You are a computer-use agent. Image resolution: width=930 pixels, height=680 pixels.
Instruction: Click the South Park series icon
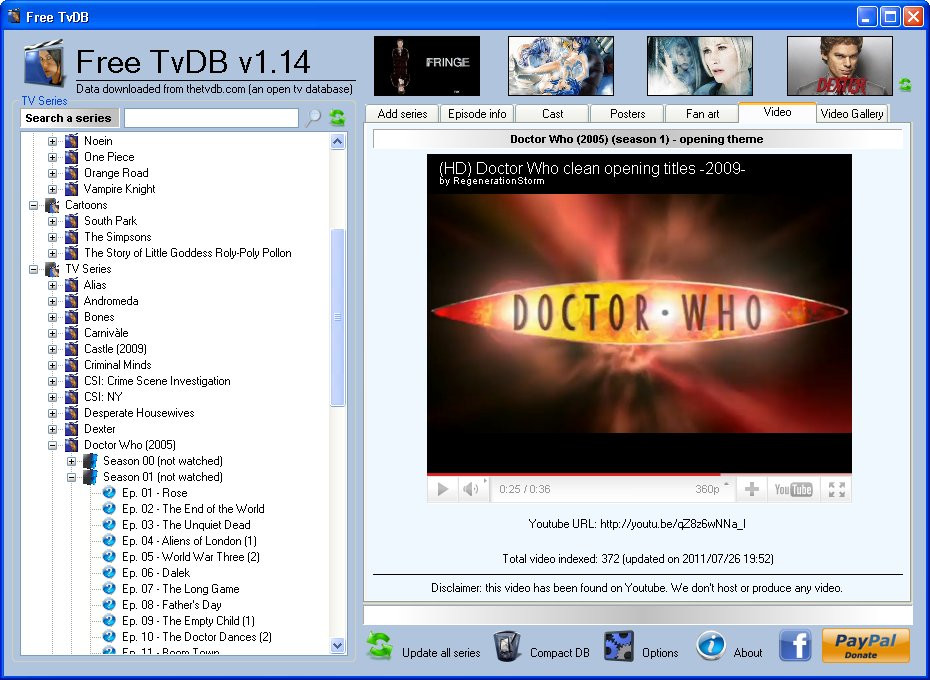point(71,221)
